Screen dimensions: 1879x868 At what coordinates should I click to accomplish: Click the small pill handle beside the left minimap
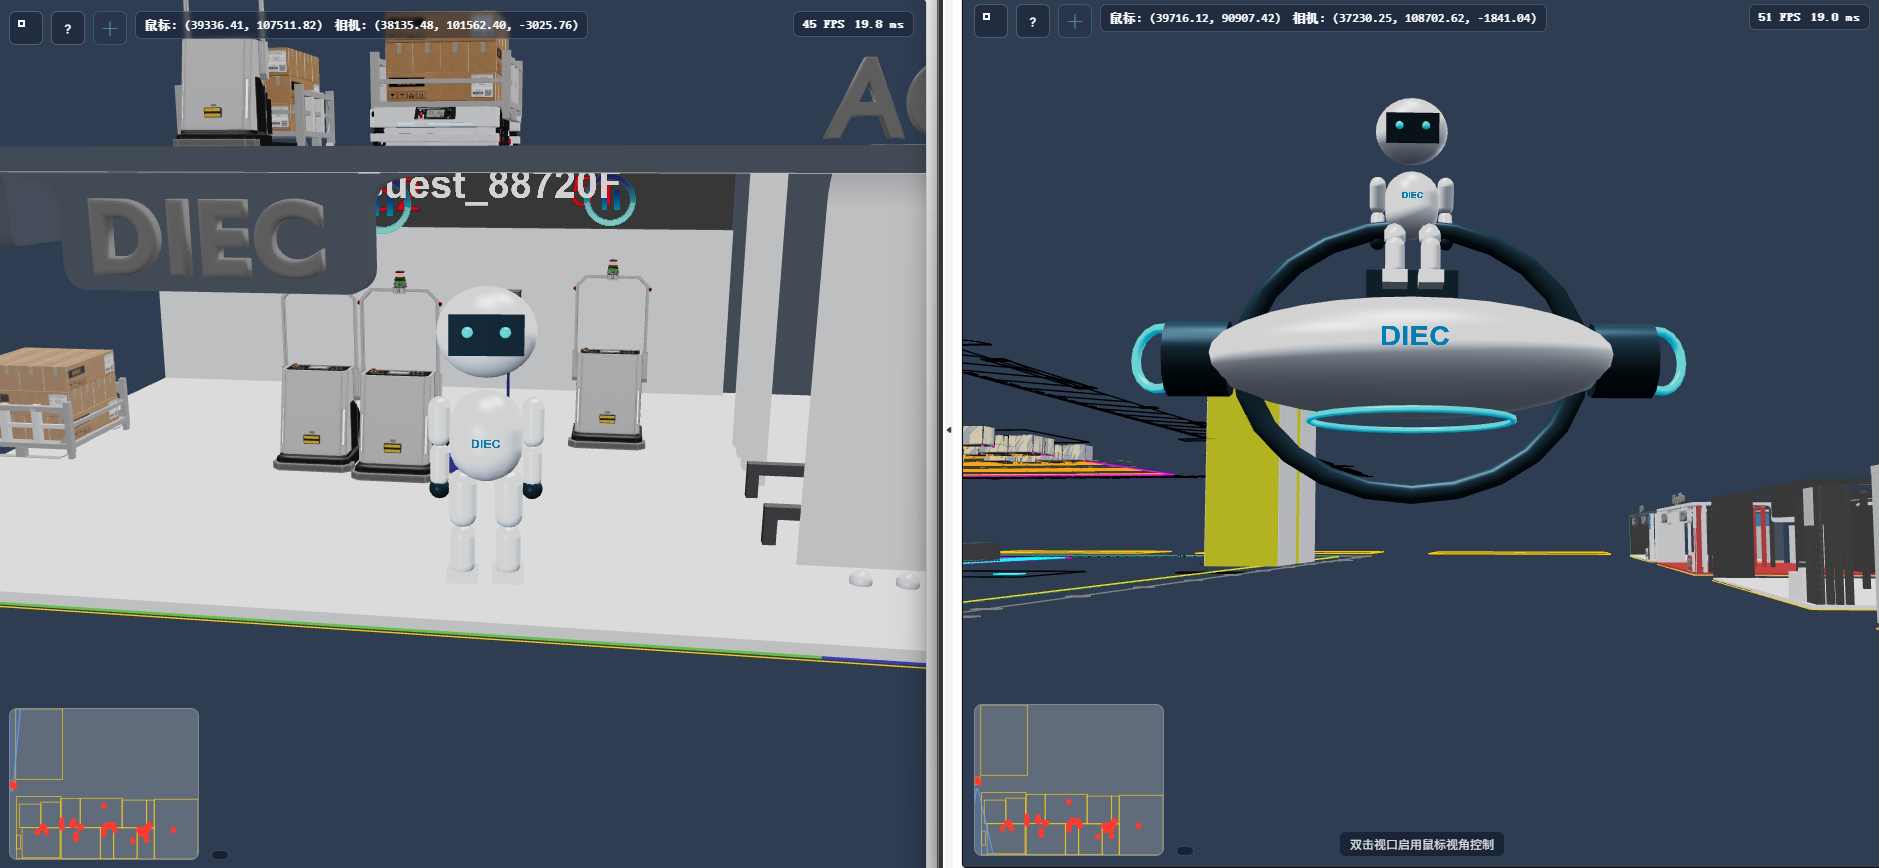coord(220,854)
